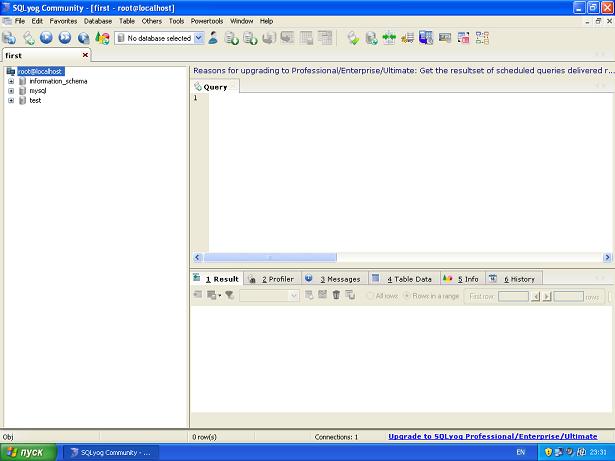This screenshot has width=615, height=461.
Task: Click the restore from SQL dump icon
Action: click(269, 38)
